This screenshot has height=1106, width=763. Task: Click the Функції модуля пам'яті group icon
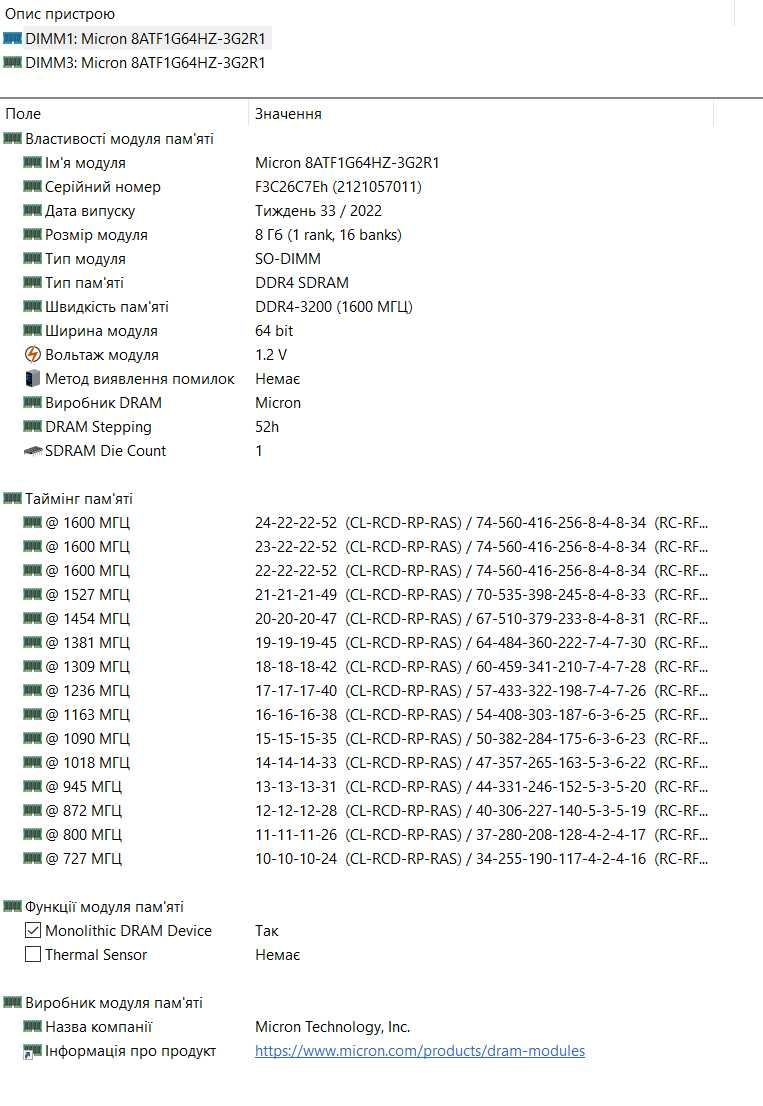tap(13, 906)
